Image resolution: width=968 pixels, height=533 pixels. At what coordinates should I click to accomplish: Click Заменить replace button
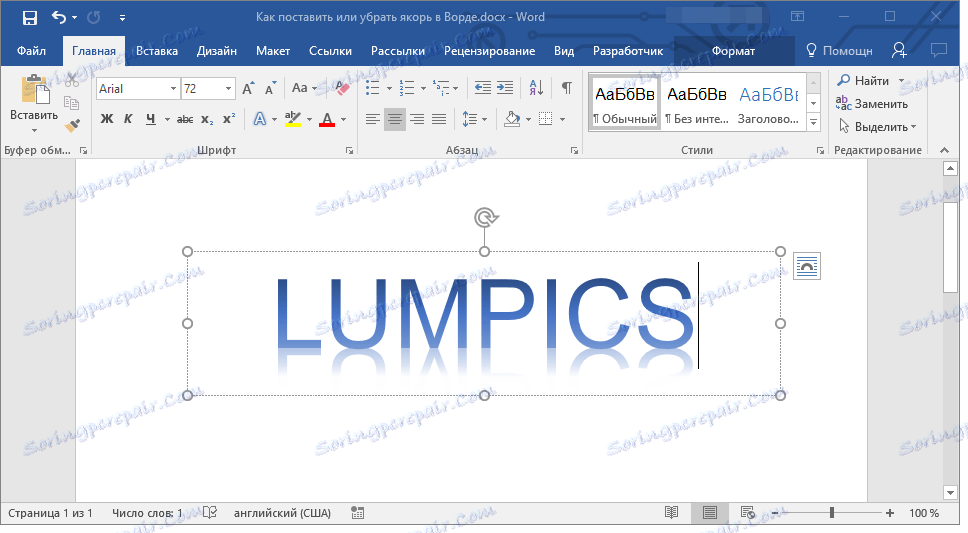872,104
